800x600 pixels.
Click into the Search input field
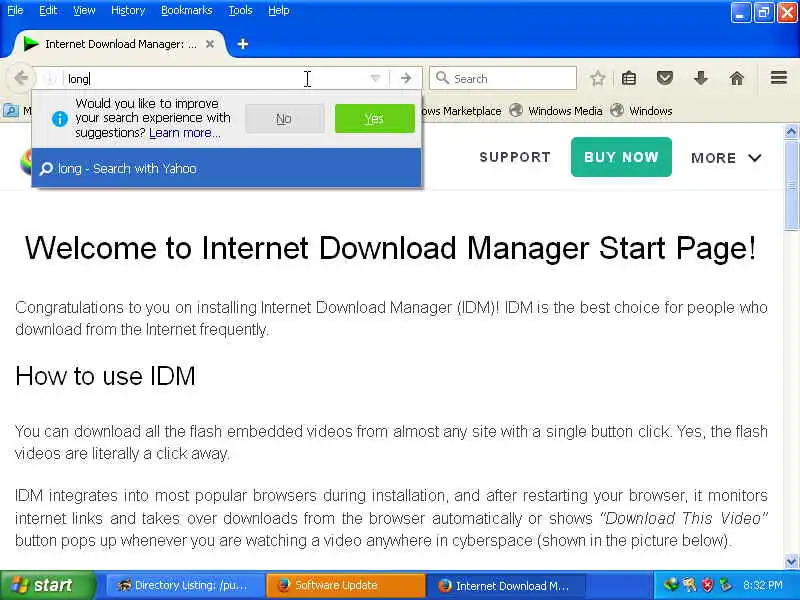(503, 79)
